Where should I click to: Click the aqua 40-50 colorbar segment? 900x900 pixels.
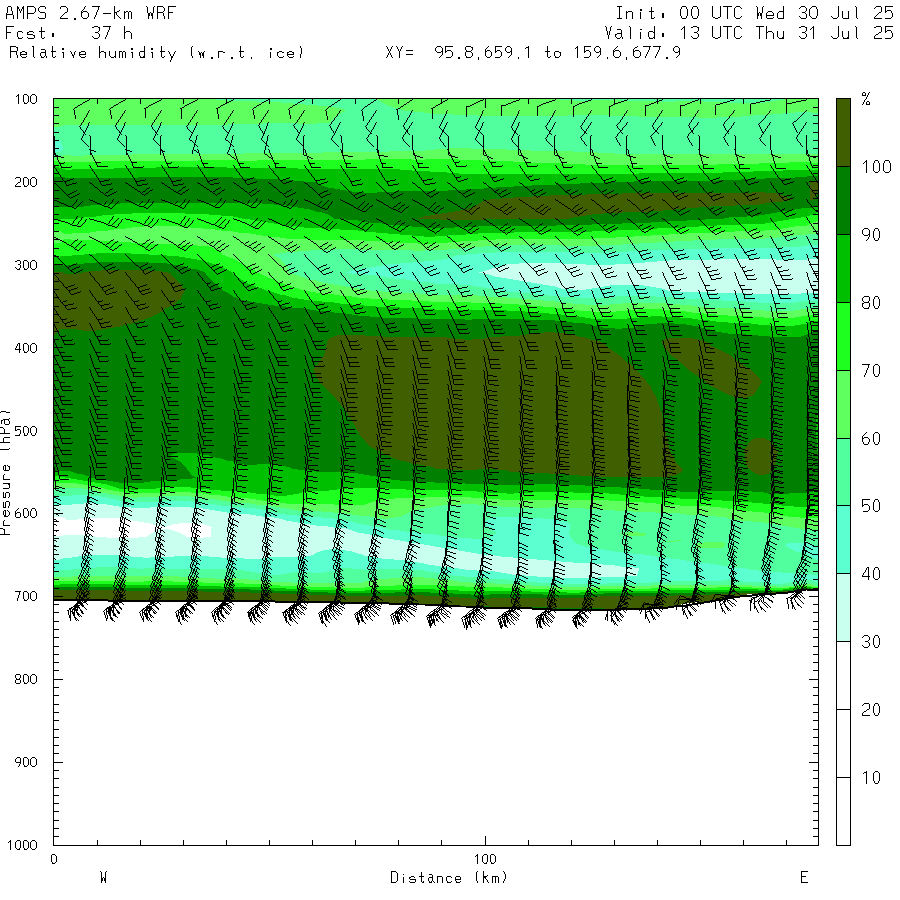click(843, 540)
